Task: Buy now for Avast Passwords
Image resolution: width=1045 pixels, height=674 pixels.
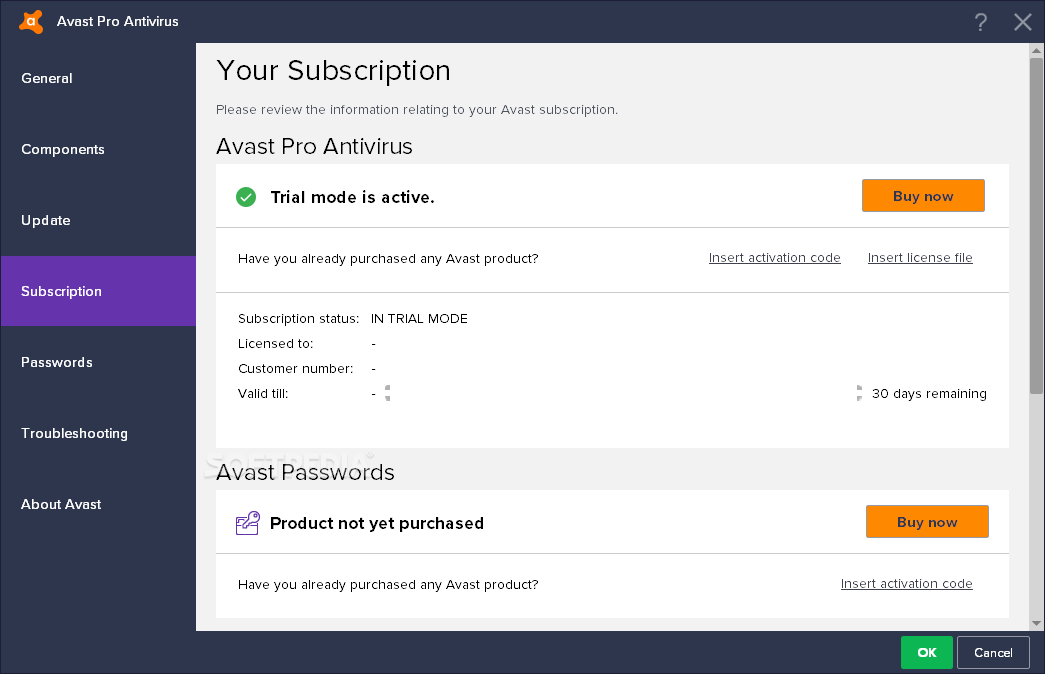Action: (927, 522)
